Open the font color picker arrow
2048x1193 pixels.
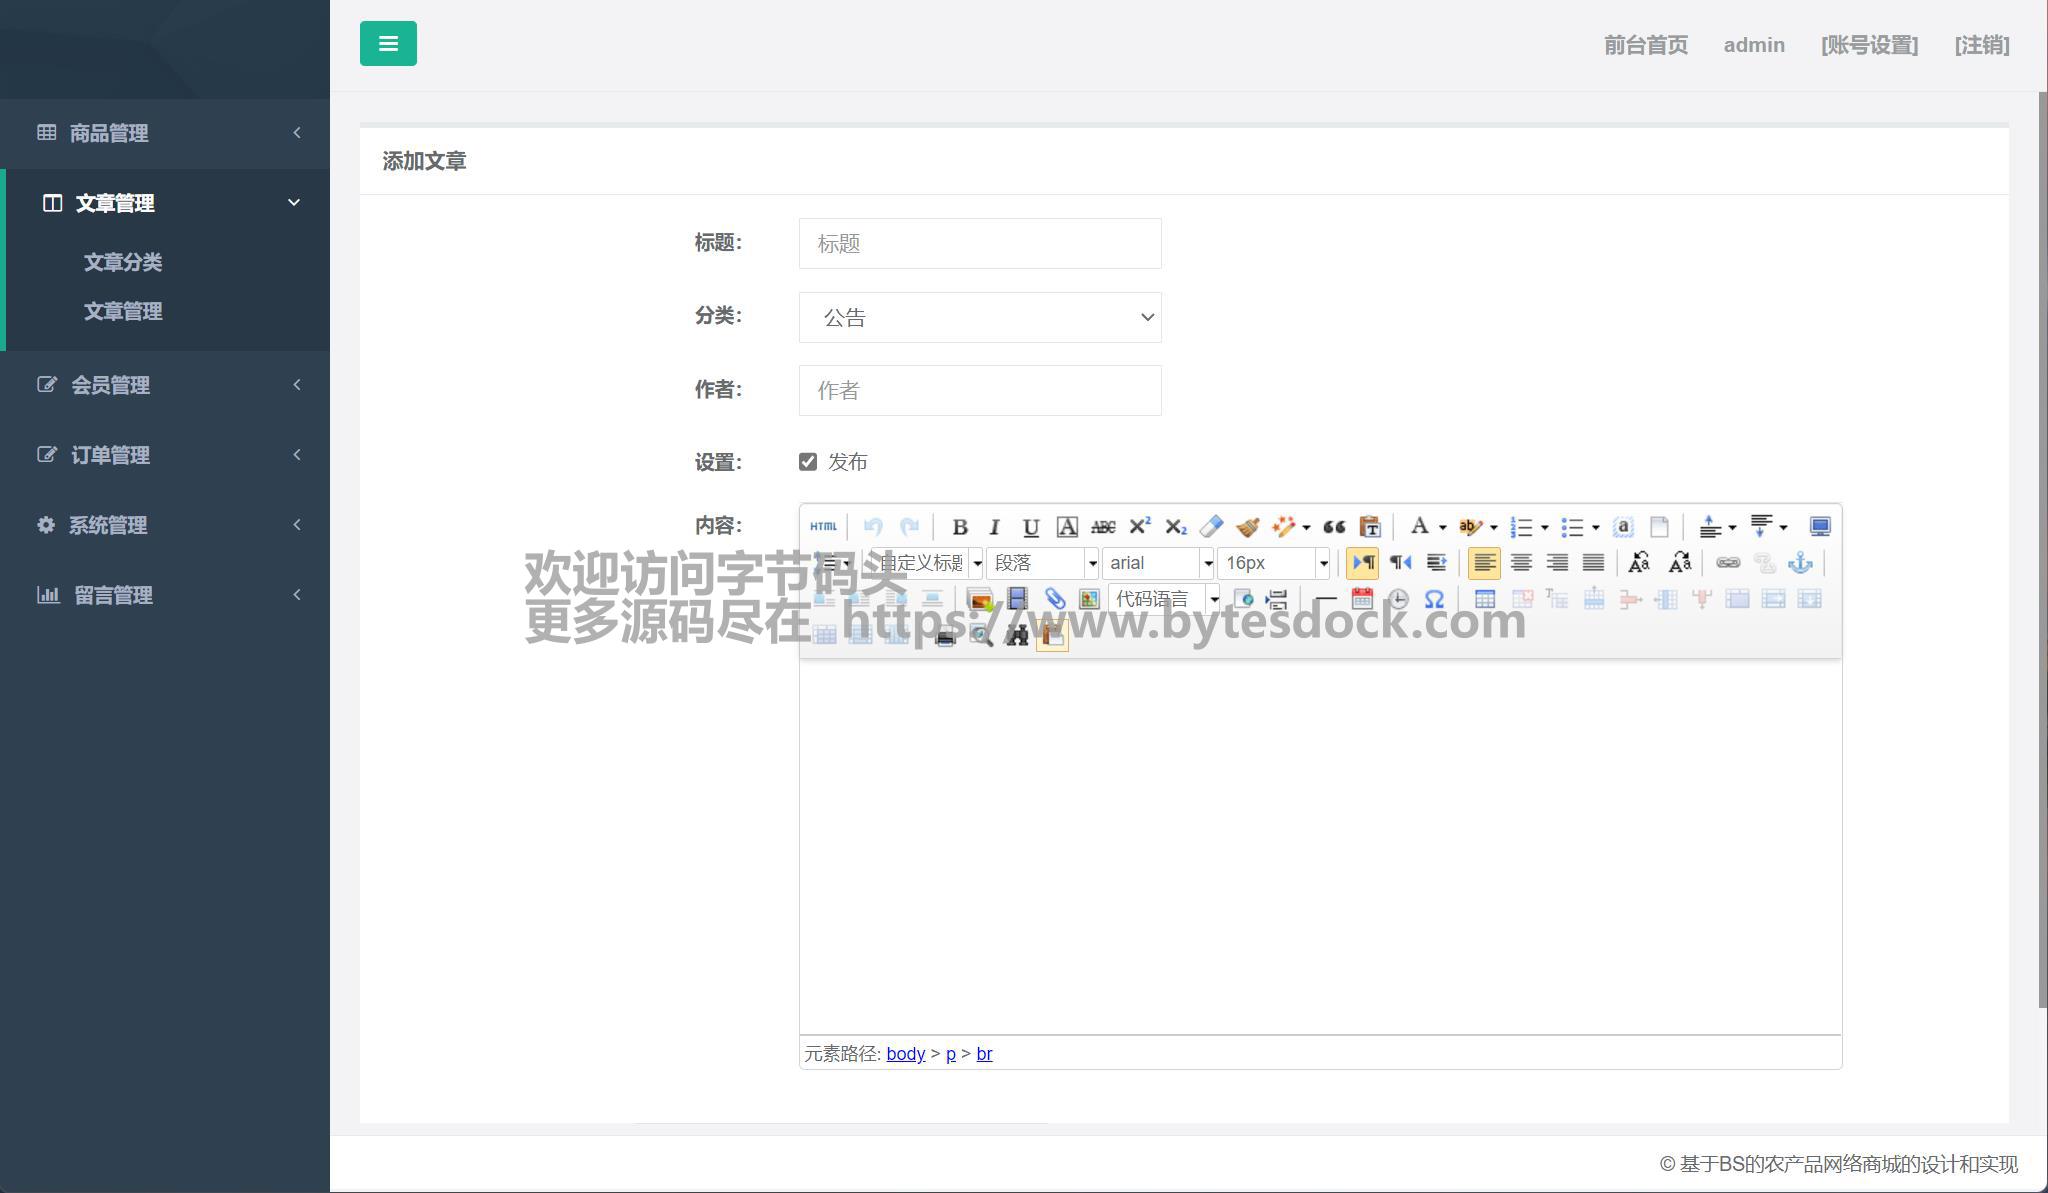pyautogui.click(x=1442, y=527)
